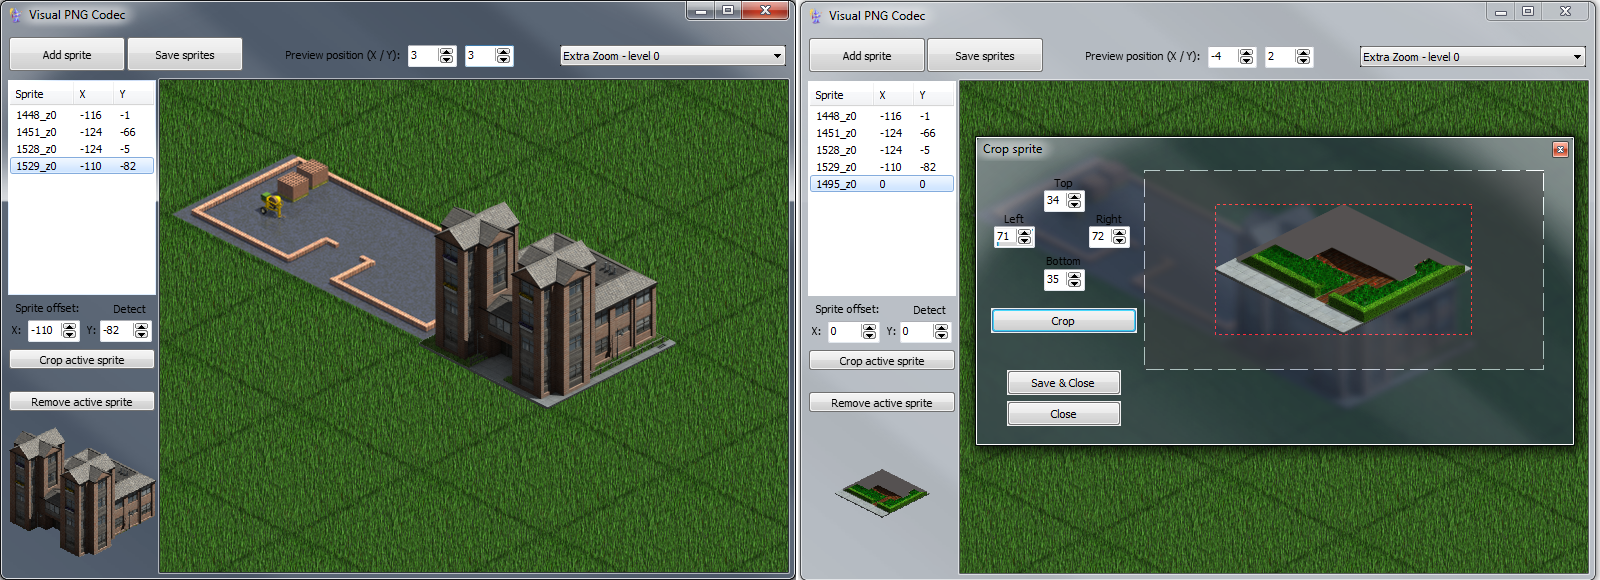
Task: Click Sprite offset Y spinner in right window
Action: 942,332
